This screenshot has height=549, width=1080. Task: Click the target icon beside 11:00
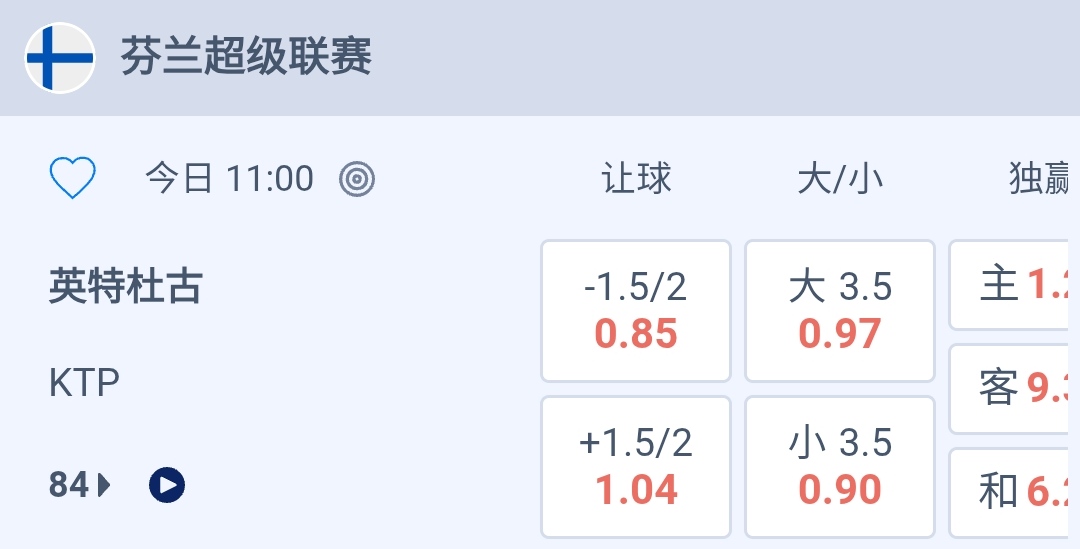click(x=357, y=179)
